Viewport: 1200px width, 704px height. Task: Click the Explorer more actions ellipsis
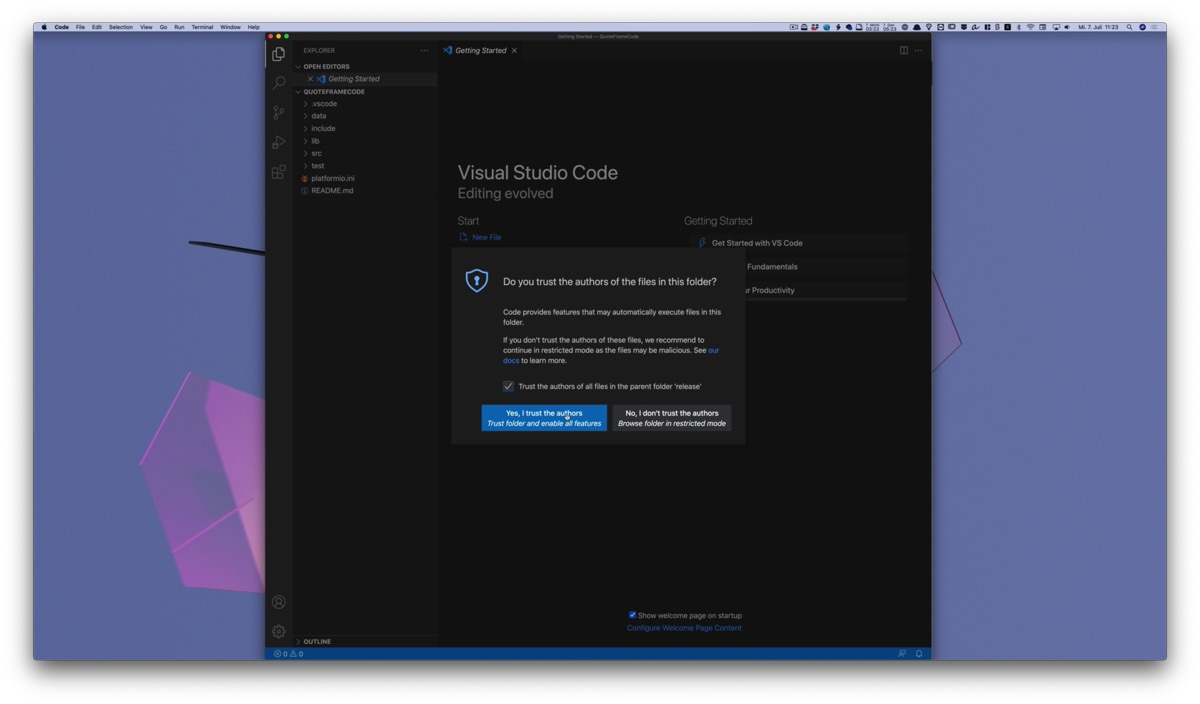[424, 50]
